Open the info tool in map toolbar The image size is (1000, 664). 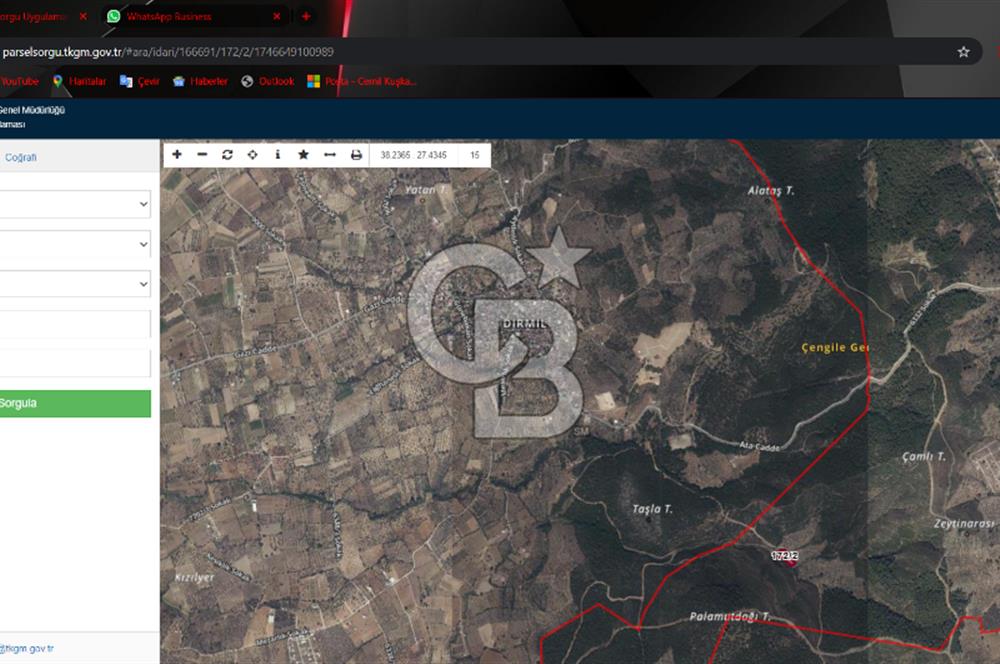point(277,154)
